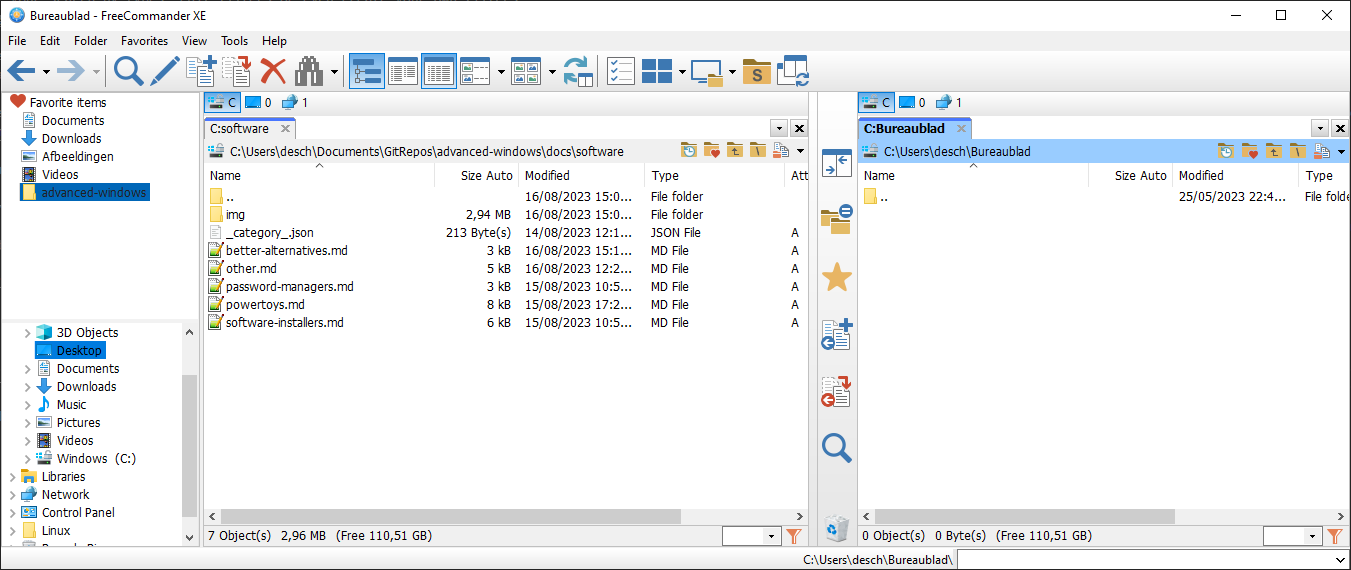Click the binoculars view icon
Viewport: 1351px width, 570px height.
309,71
